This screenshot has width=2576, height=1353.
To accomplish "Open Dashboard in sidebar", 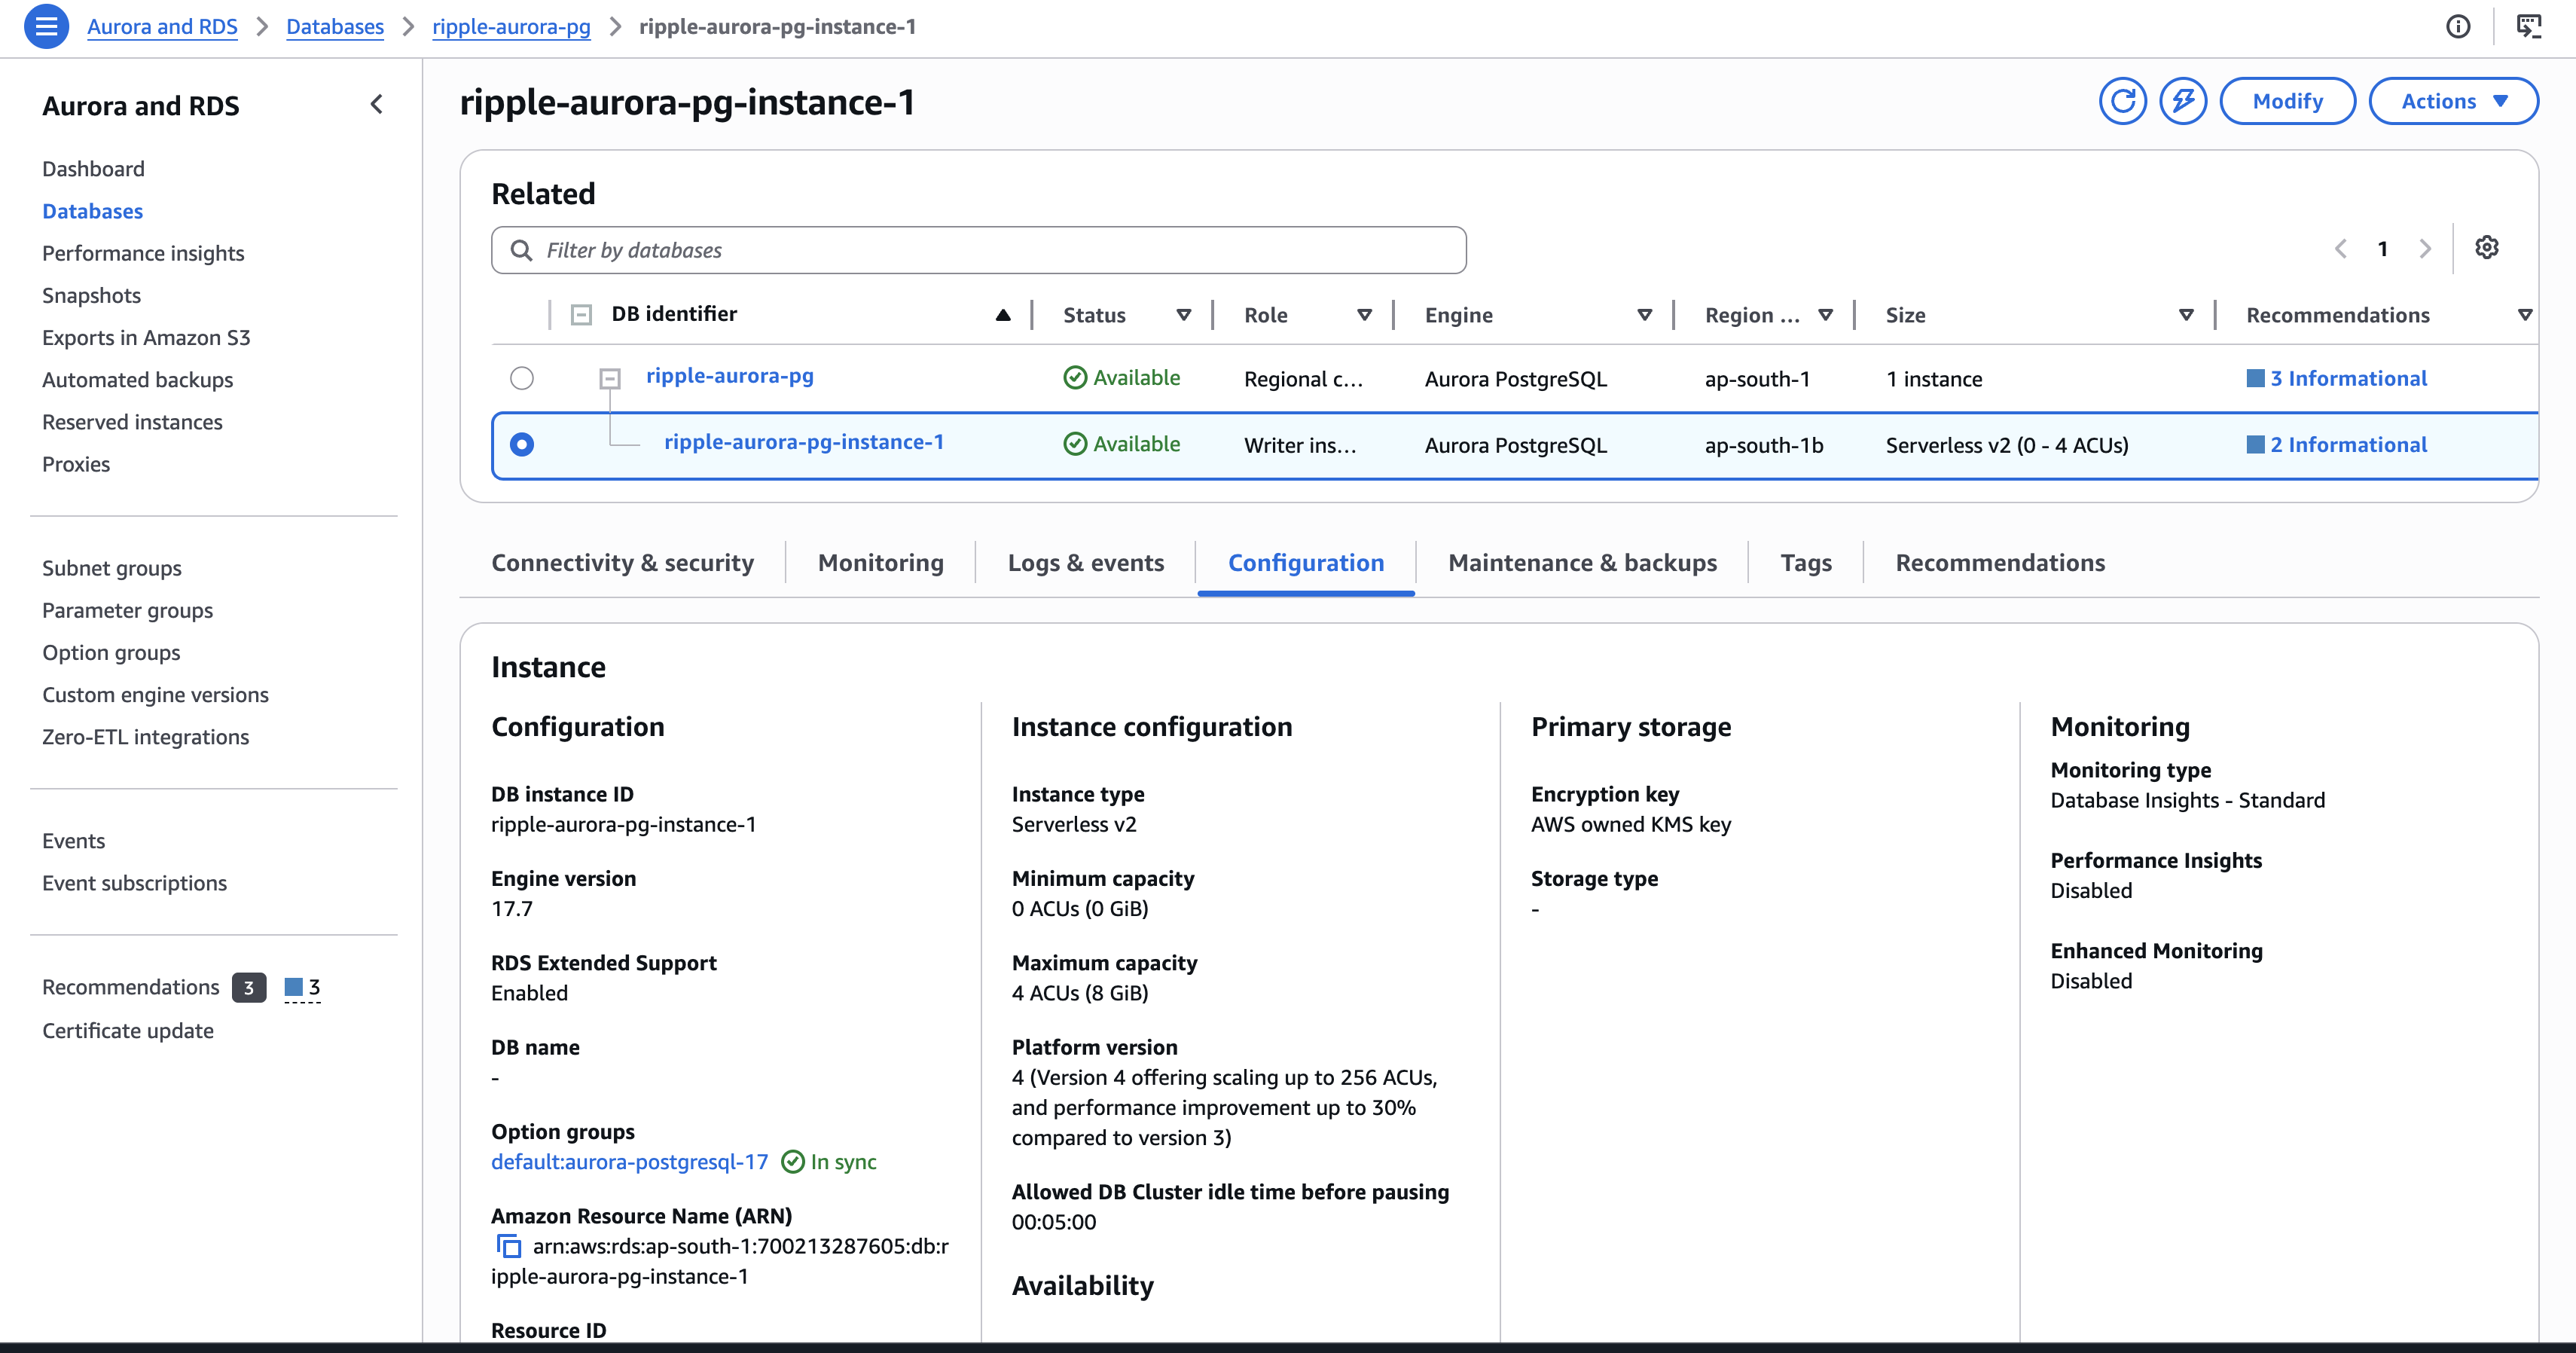I will tap(93, 169).
